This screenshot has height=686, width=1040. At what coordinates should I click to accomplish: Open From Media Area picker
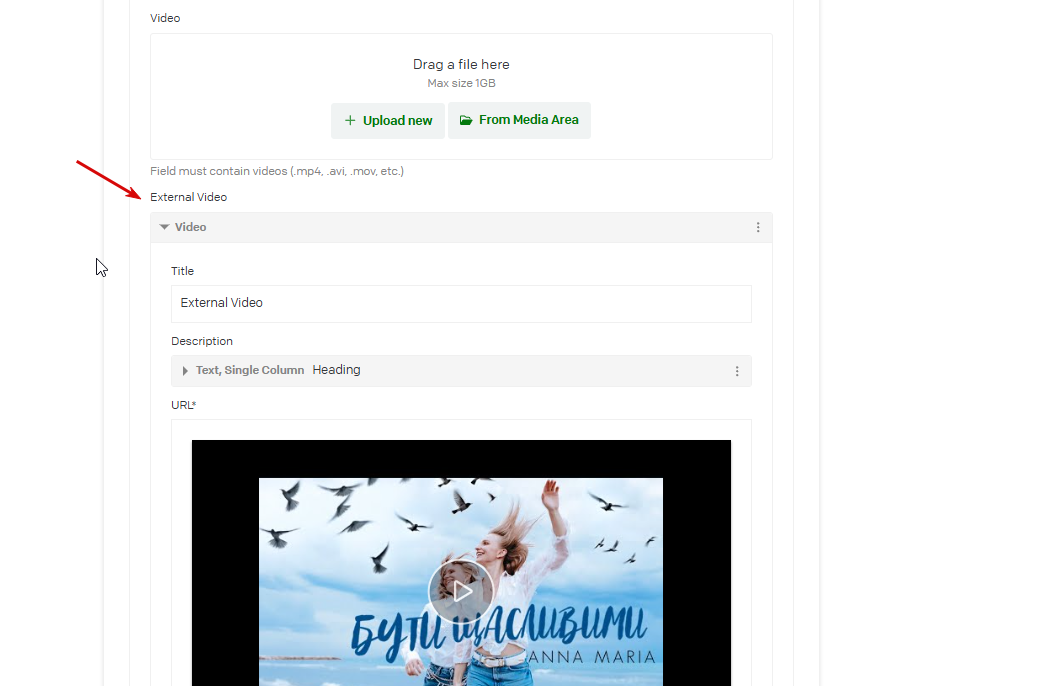point(519,120)
